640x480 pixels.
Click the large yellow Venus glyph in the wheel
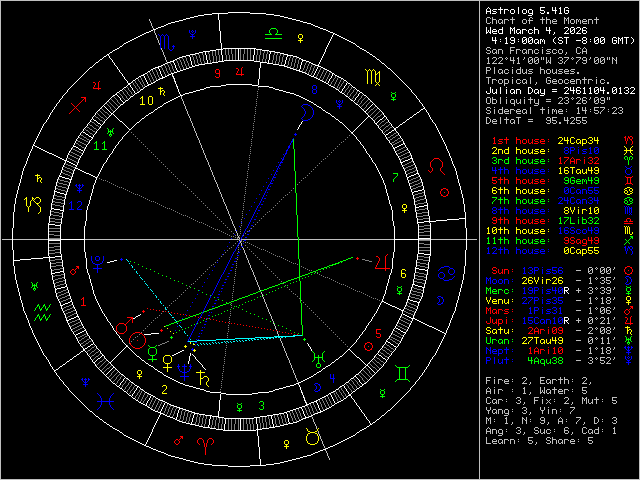167,363
